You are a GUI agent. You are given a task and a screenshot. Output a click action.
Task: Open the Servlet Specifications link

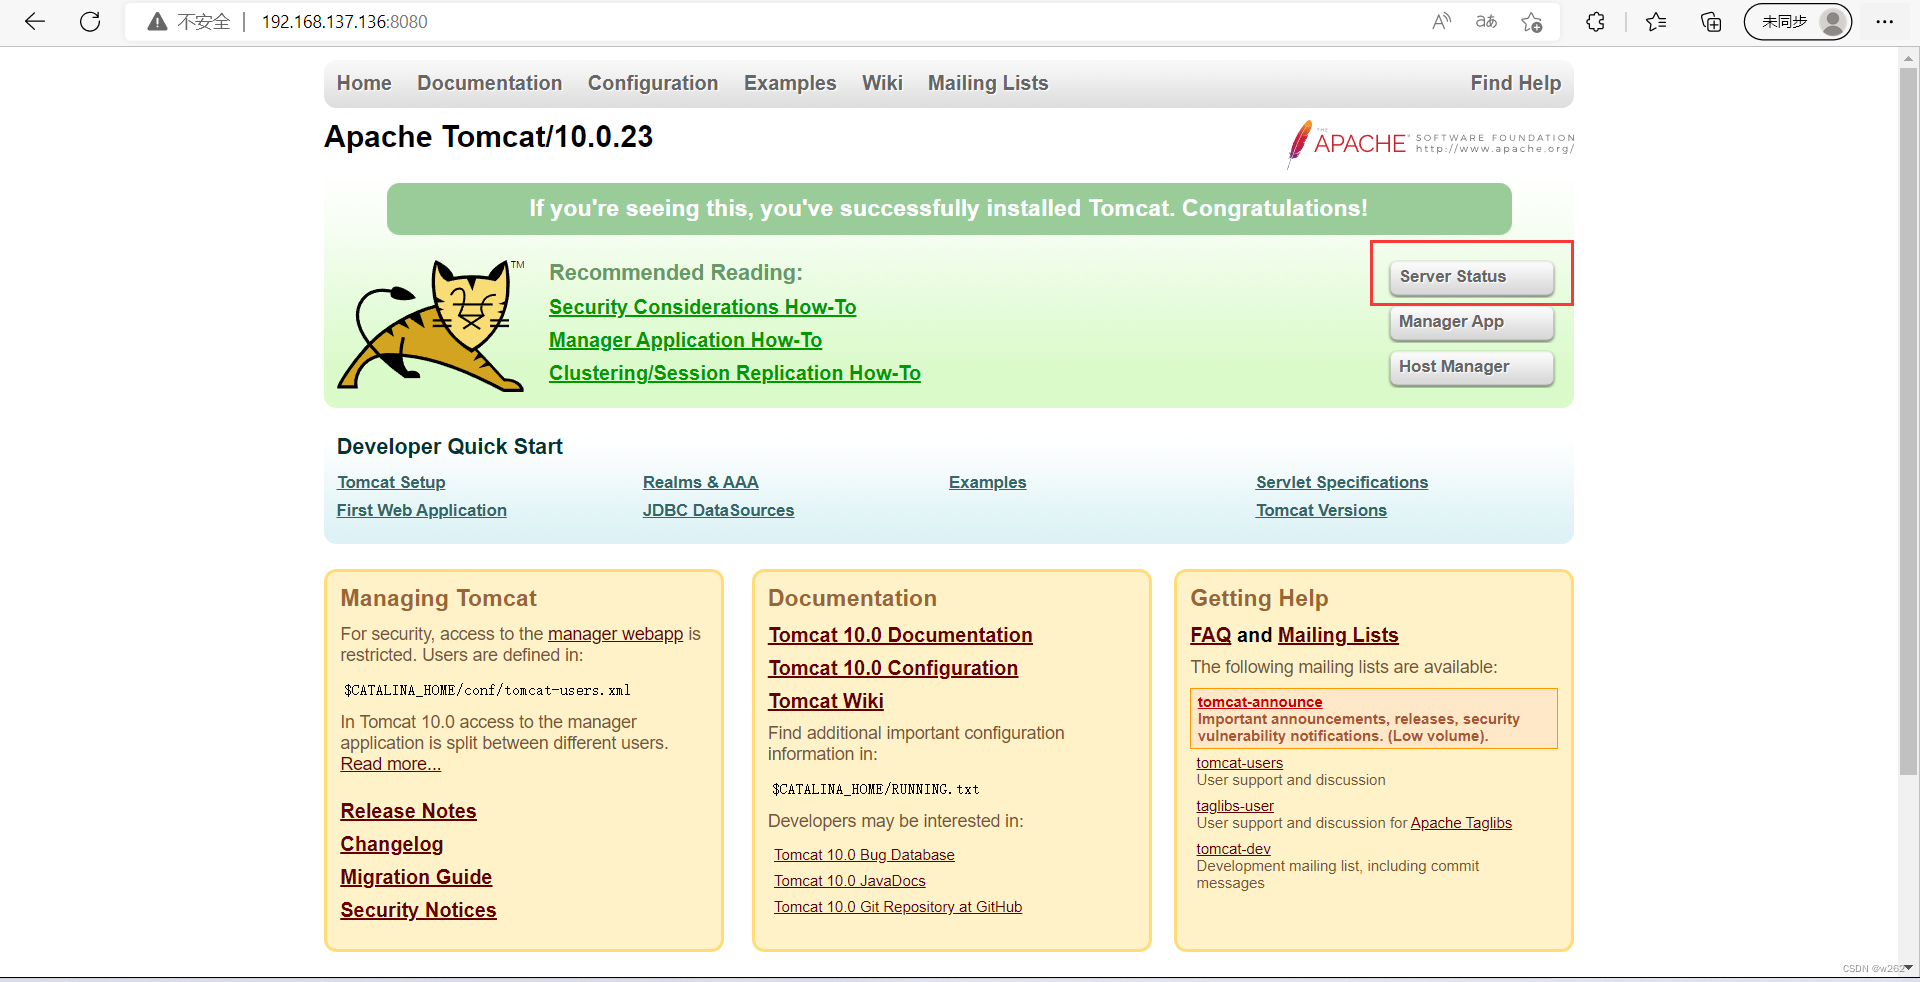point(1341,482)
